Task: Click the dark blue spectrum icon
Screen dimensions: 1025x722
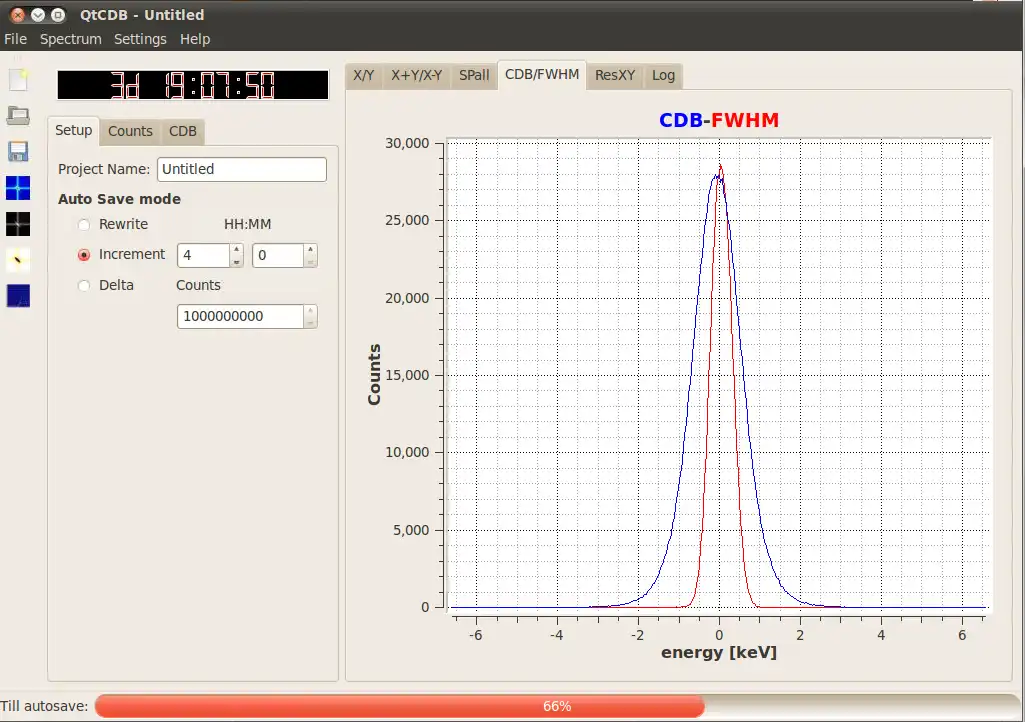Action: [18, 296]
